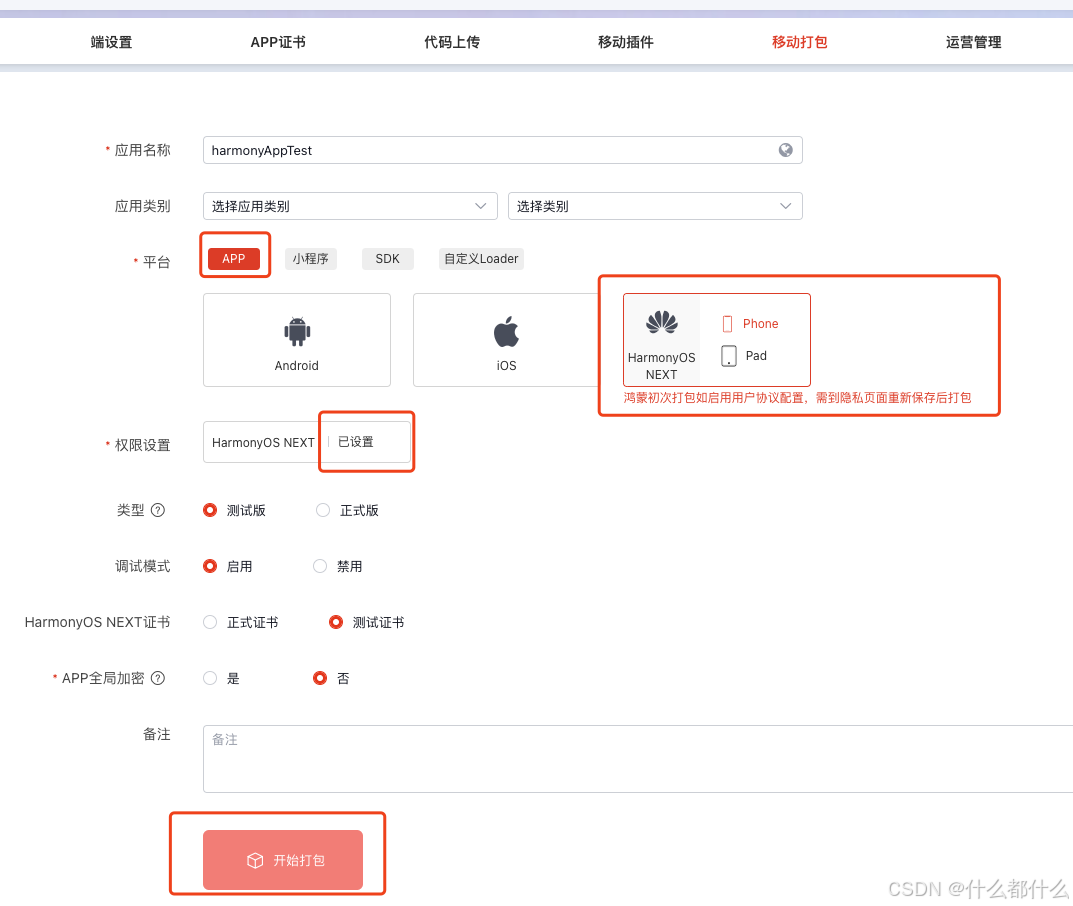Select the iOS Apple icon
The width and height of the screenshot is (1073, 906).
(506, 332)
